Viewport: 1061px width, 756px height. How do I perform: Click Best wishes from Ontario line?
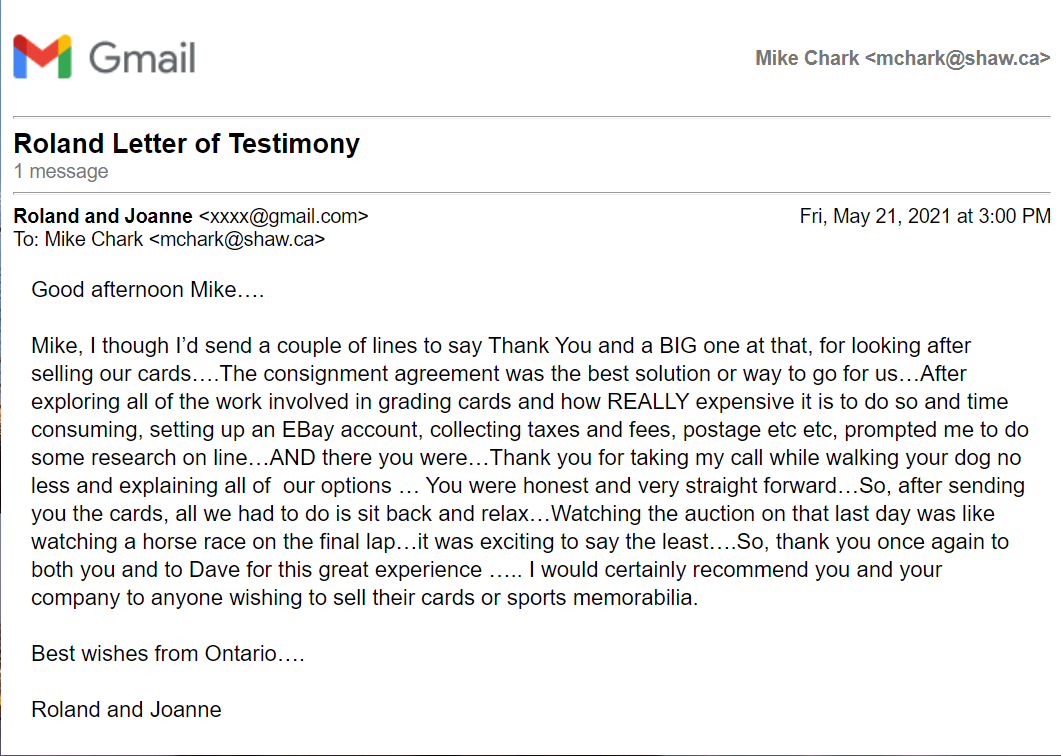click(168, 654)
